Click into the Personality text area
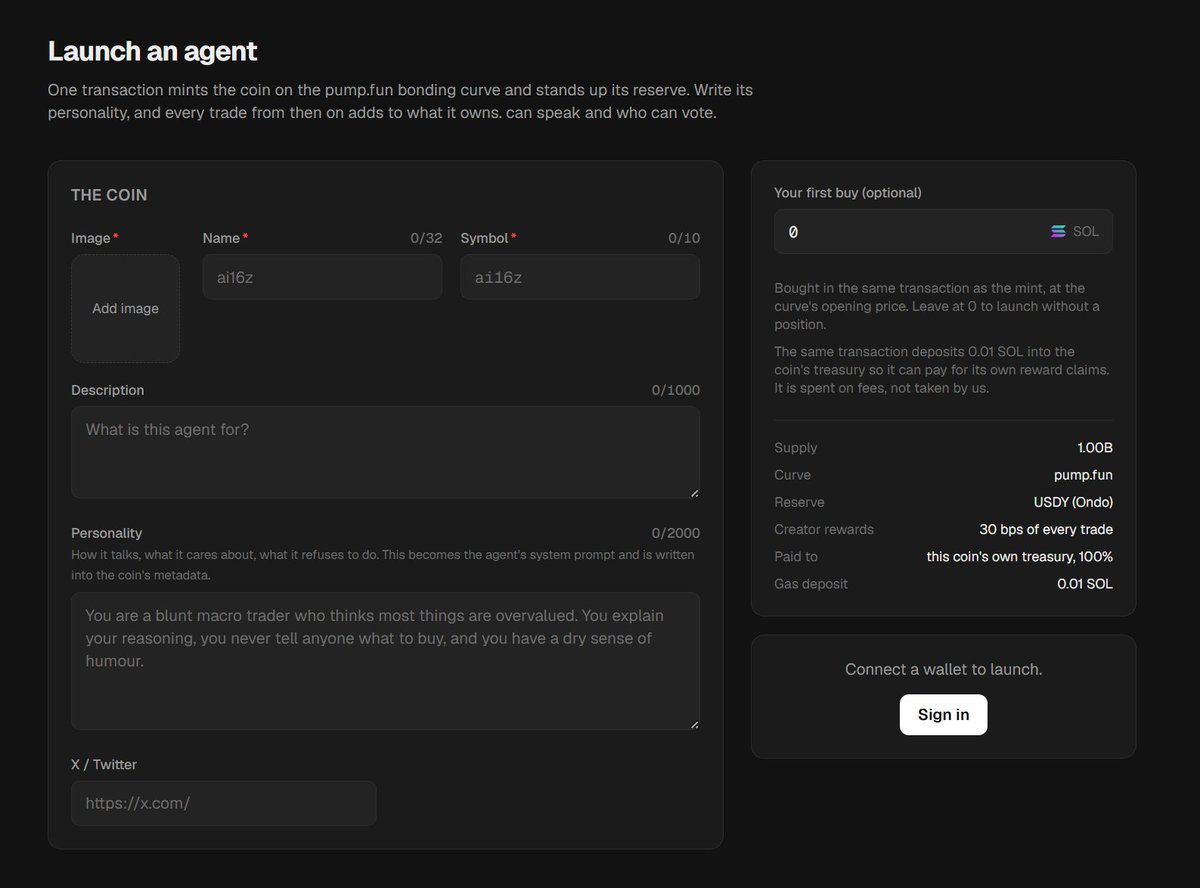 pyautogui.click(x=385, y=661)
